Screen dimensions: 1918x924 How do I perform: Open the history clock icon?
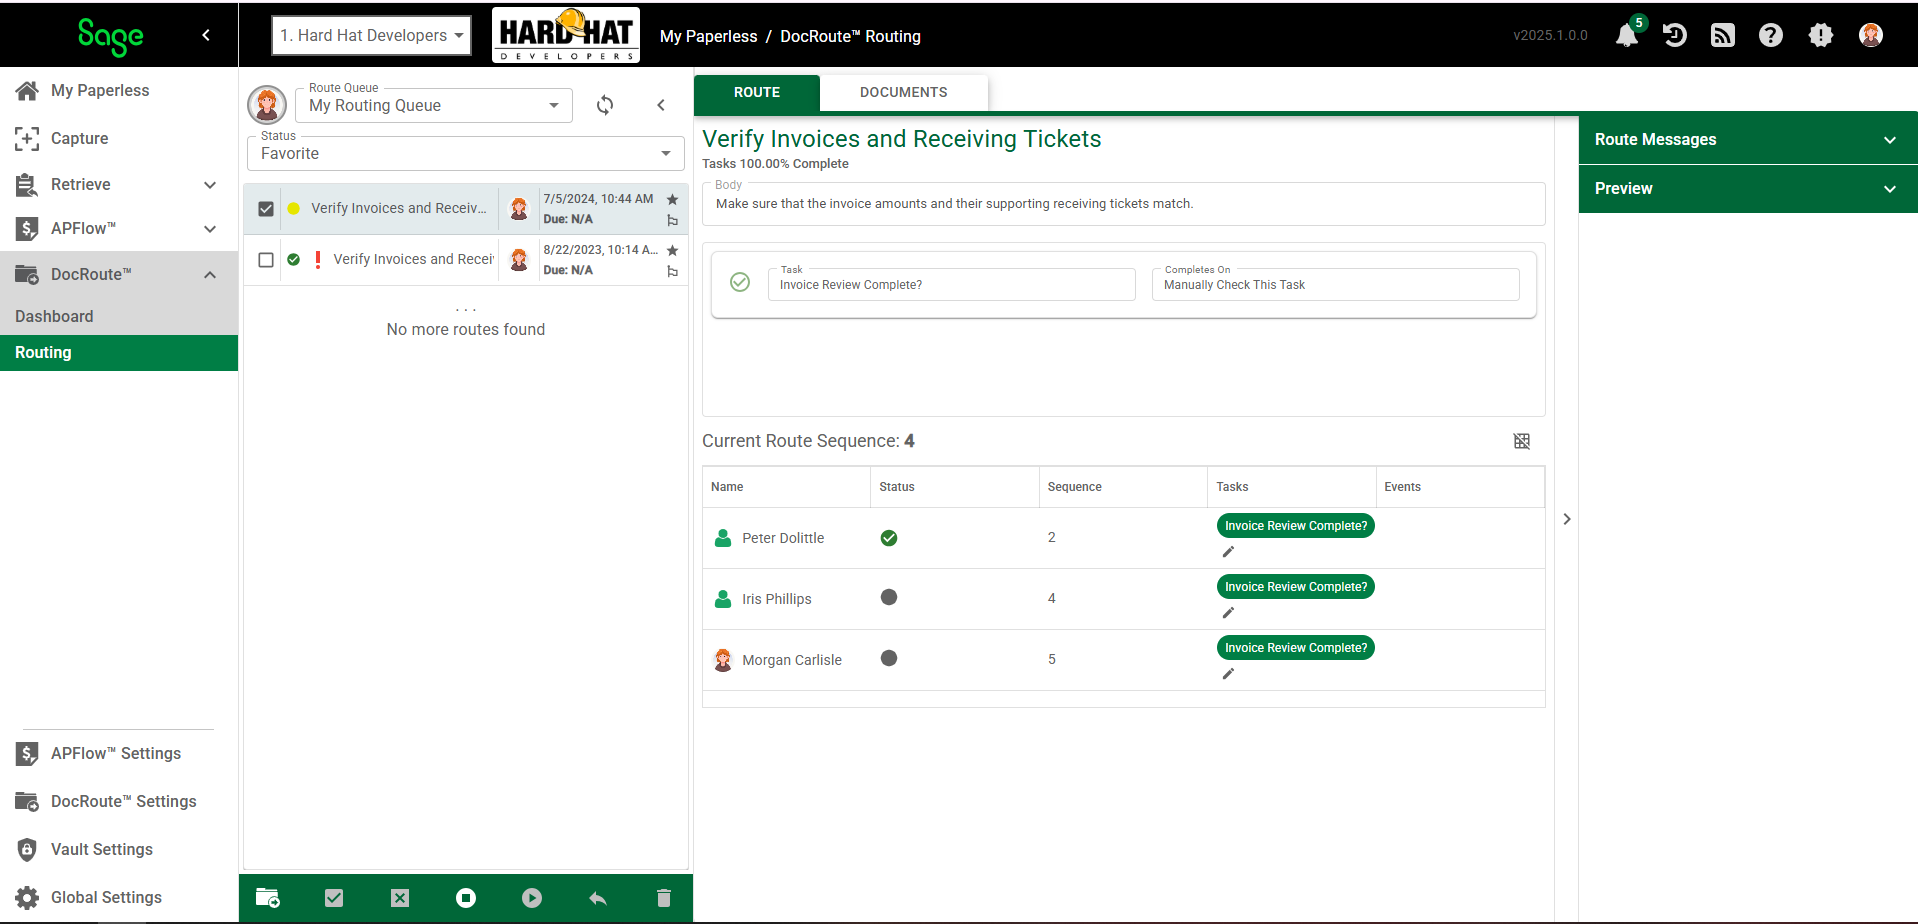[x=1675, y=36]
